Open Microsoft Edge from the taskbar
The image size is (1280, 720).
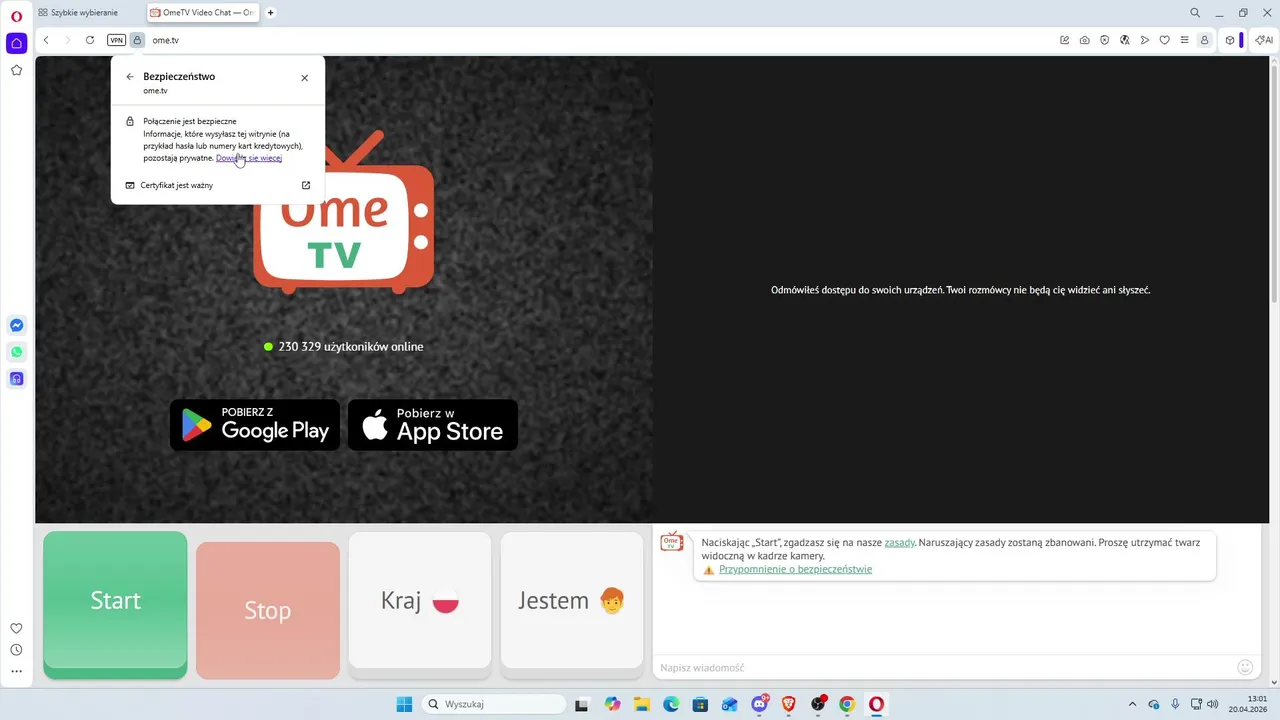[671, 704]
